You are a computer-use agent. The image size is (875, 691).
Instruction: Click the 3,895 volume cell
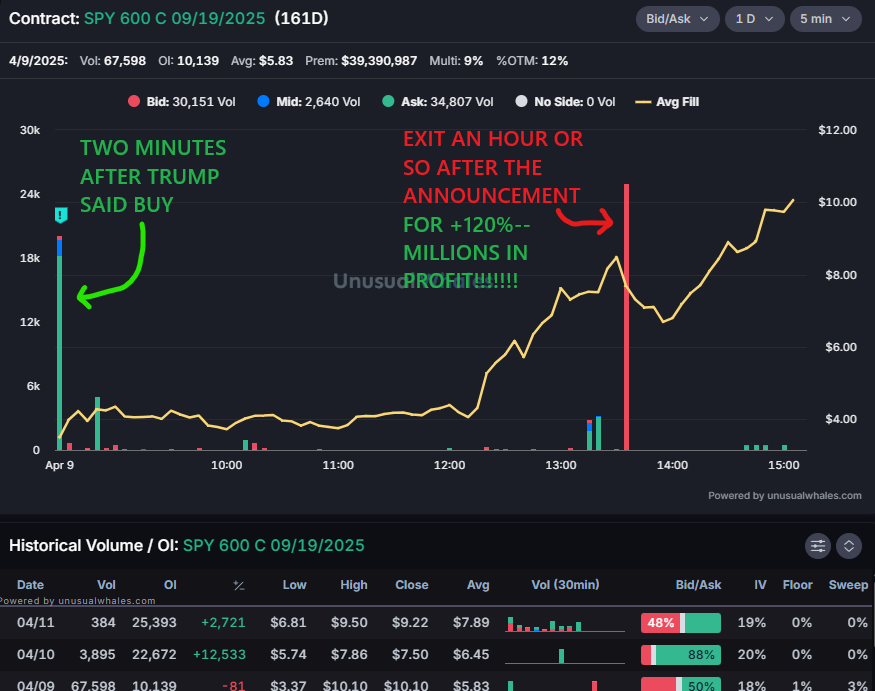coord(97,654)
